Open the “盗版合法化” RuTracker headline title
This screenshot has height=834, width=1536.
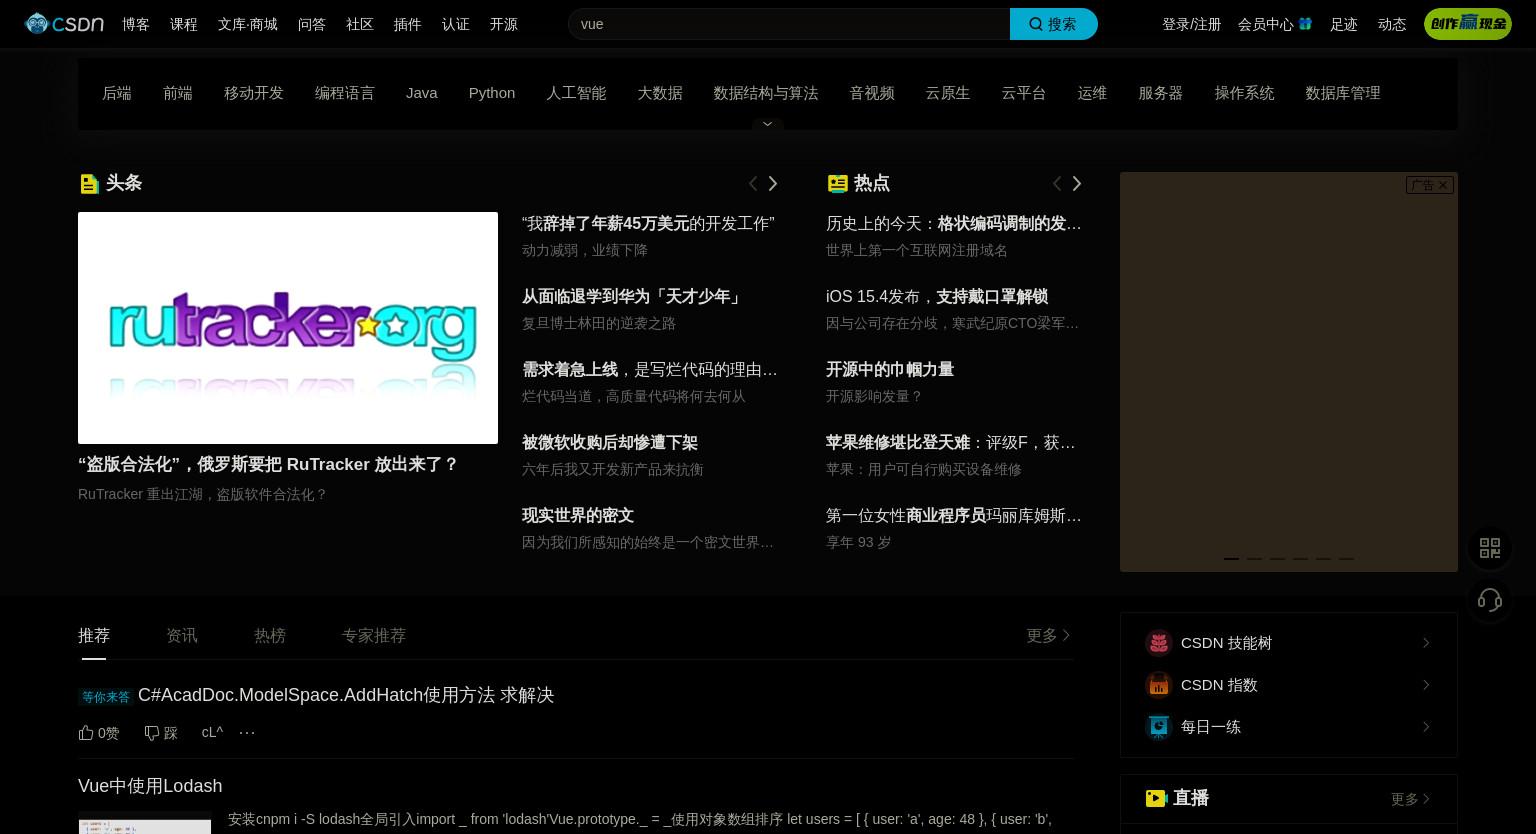point(268,465)
